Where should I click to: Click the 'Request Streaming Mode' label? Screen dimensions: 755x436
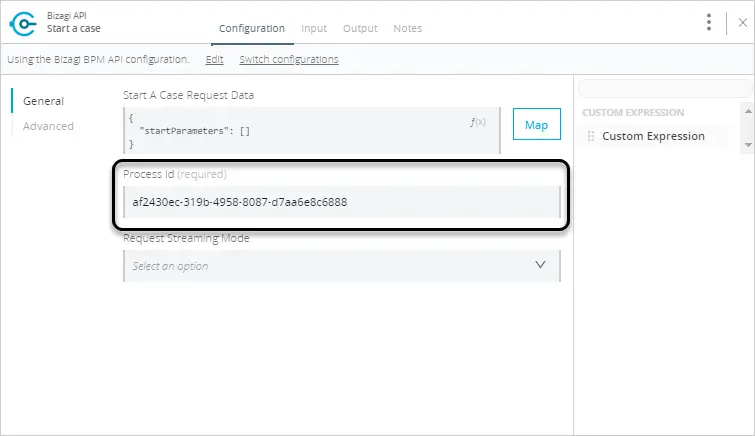point(186,238)
